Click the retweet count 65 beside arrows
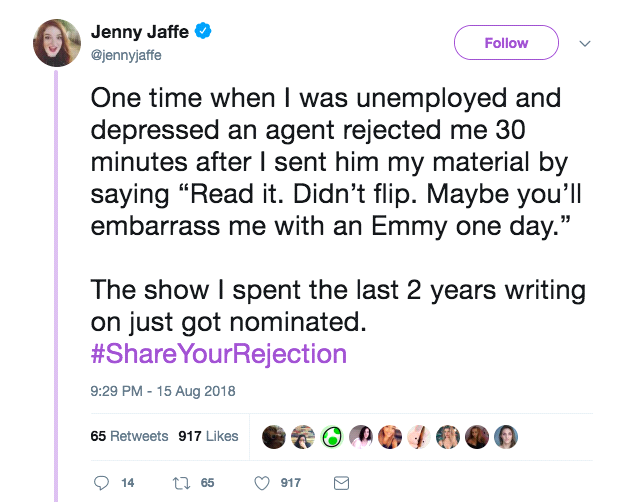This screenshot has width=619, height=502. (208, 483)
